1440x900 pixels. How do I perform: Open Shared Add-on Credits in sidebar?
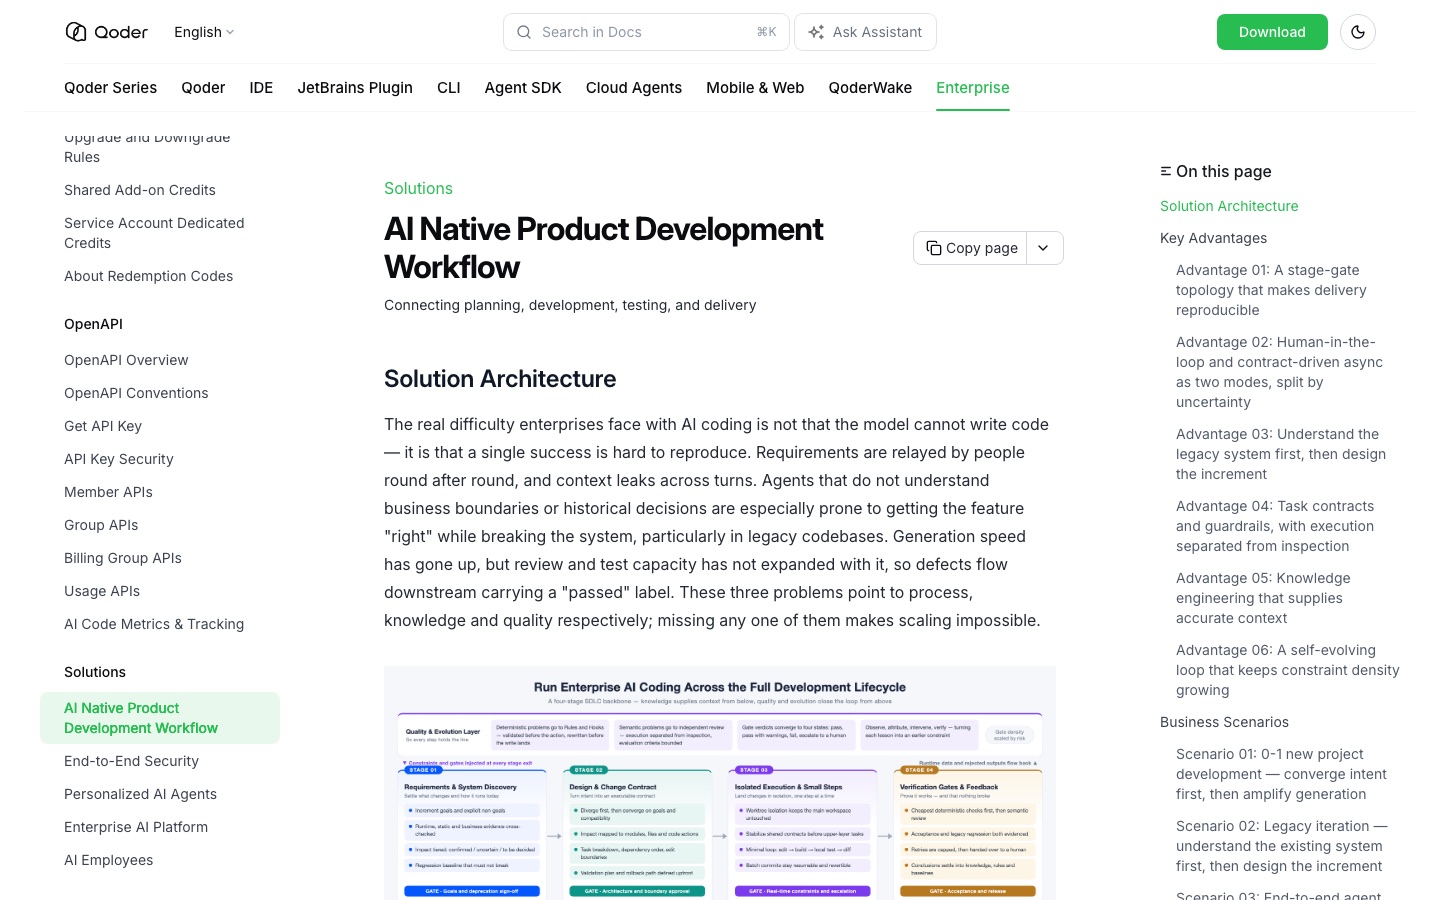[140, 190]
